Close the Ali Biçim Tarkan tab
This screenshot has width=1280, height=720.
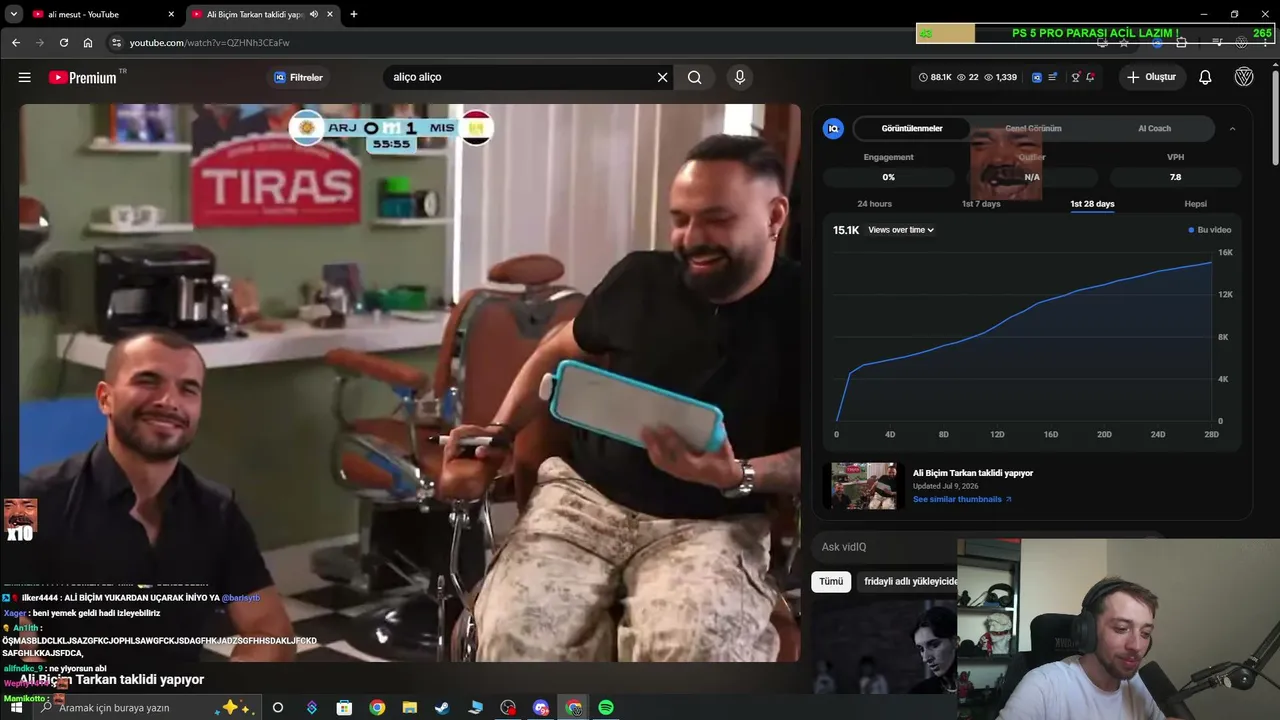[x=330, y=14]
